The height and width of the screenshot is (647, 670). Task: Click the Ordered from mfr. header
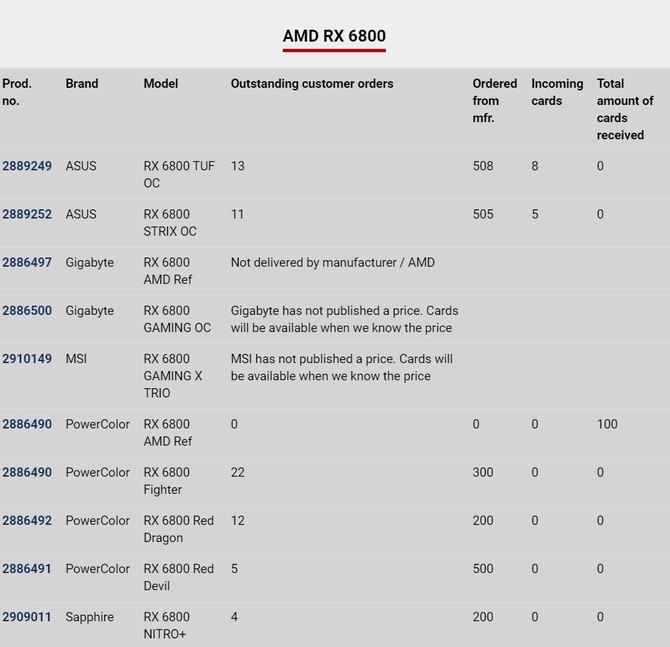pyautogui.click(x=495, y=101)
